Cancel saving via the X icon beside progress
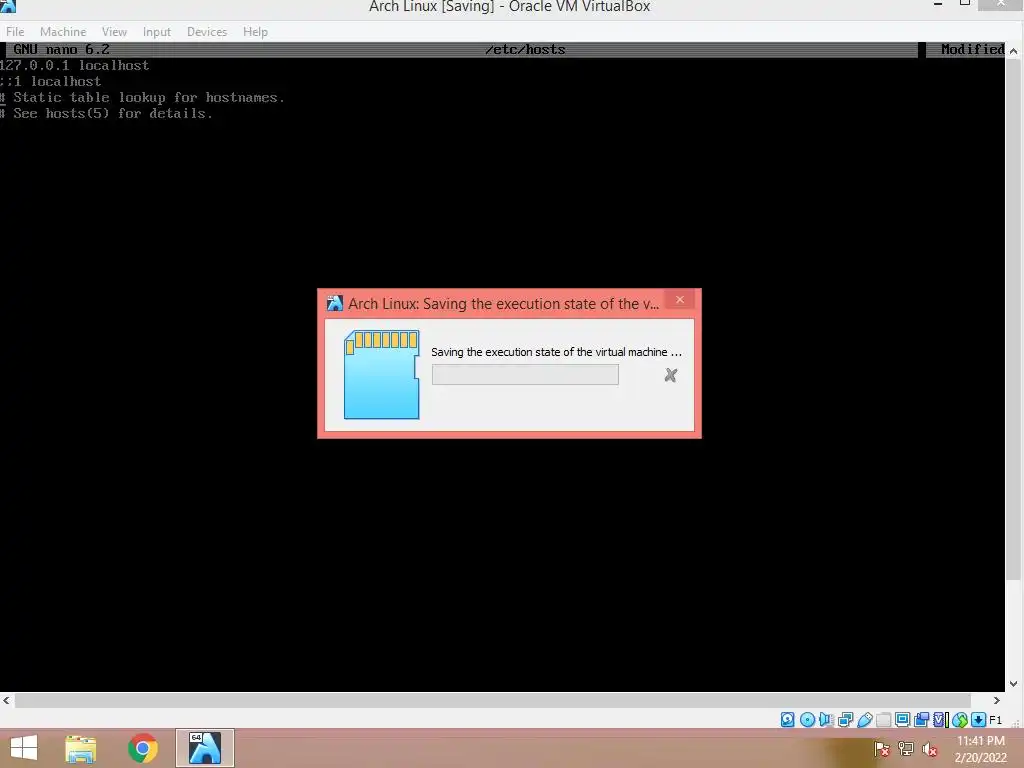The image size is (1024, 768). 671,375
